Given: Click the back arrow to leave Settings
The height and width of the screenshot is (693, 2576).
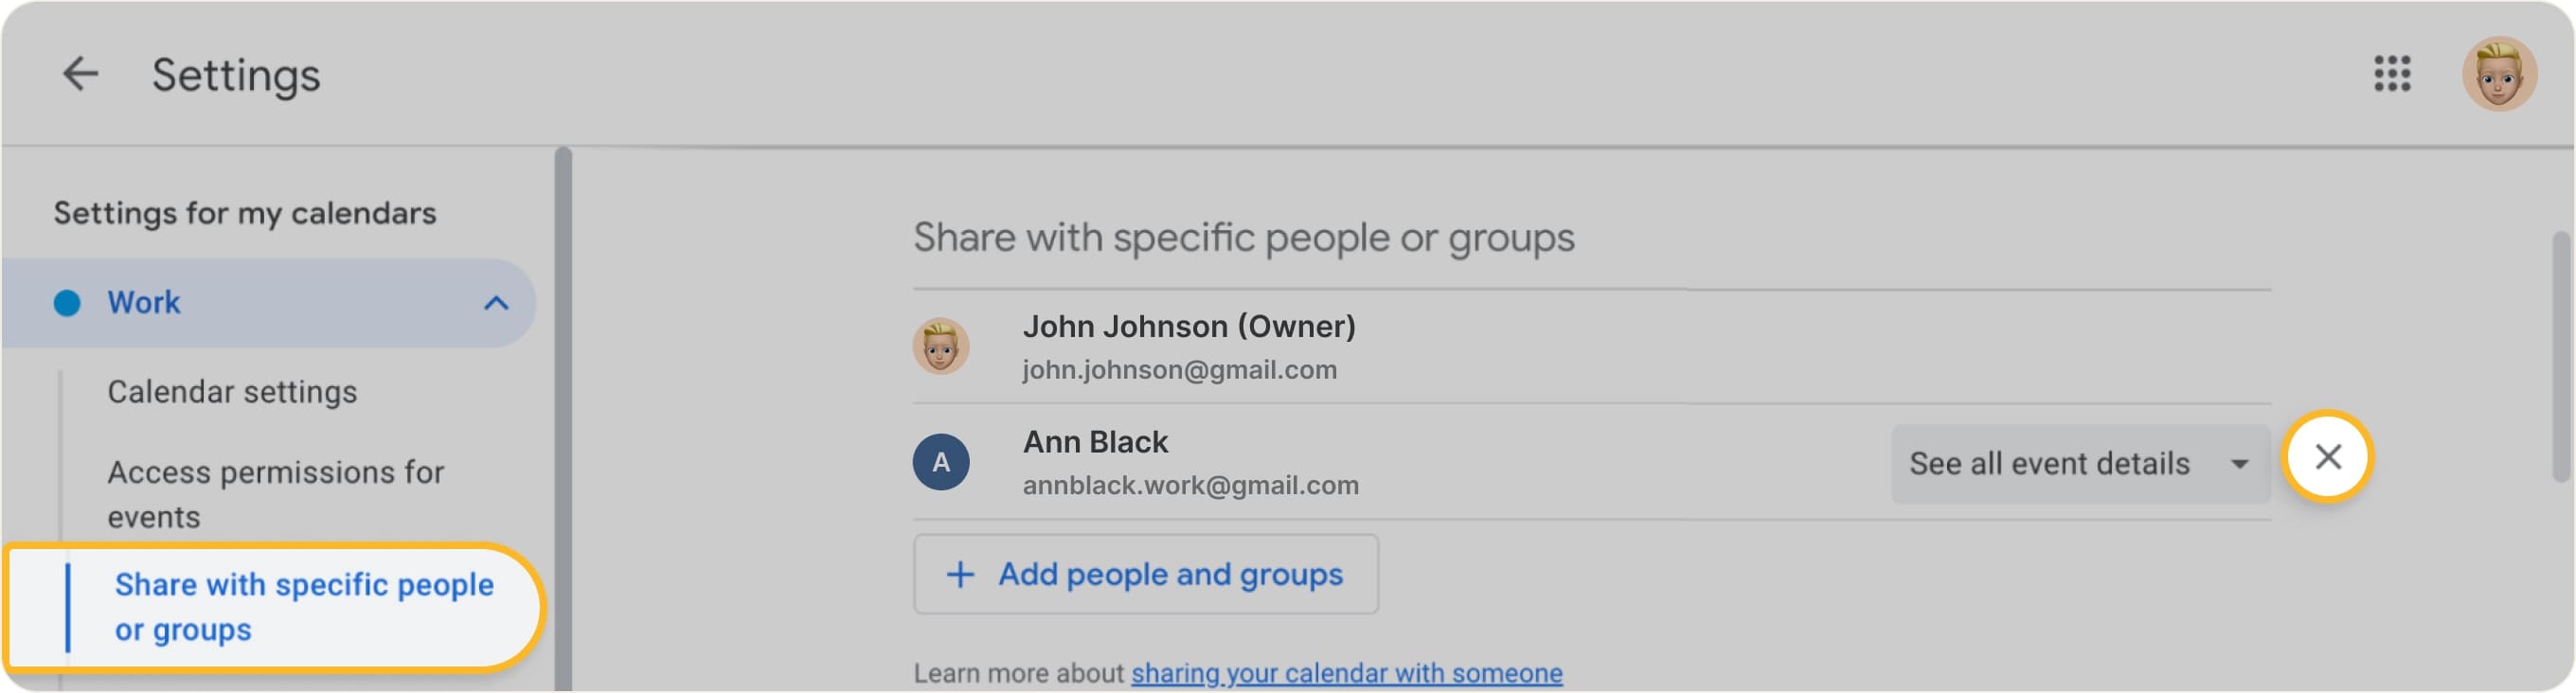Looking at the screenshot, I should coord(79,73).
